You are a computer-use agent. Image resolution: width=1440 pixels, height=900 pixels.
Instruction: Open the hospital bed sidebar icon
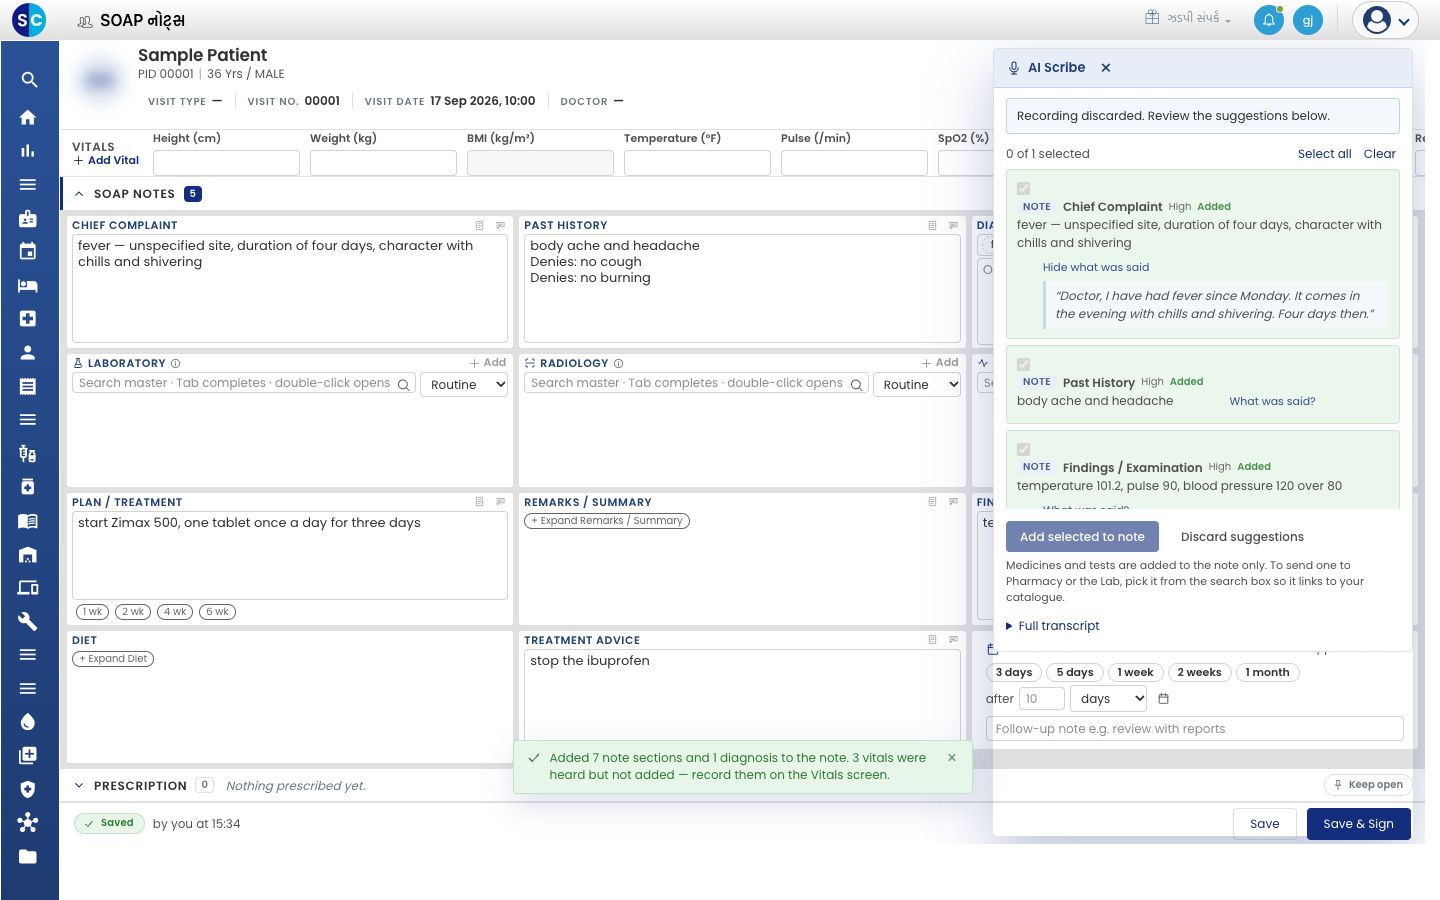28,285
